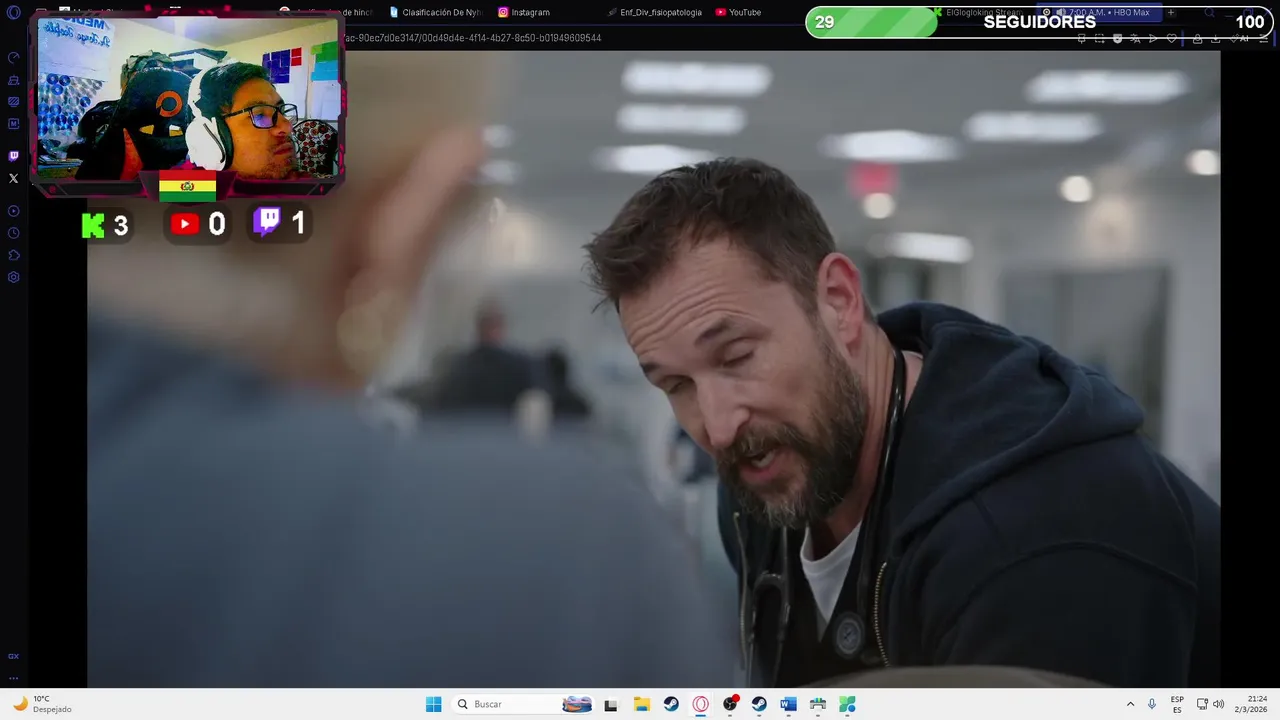Click the address bar URL field
The image size is (1280, 720).
[700, 38]
